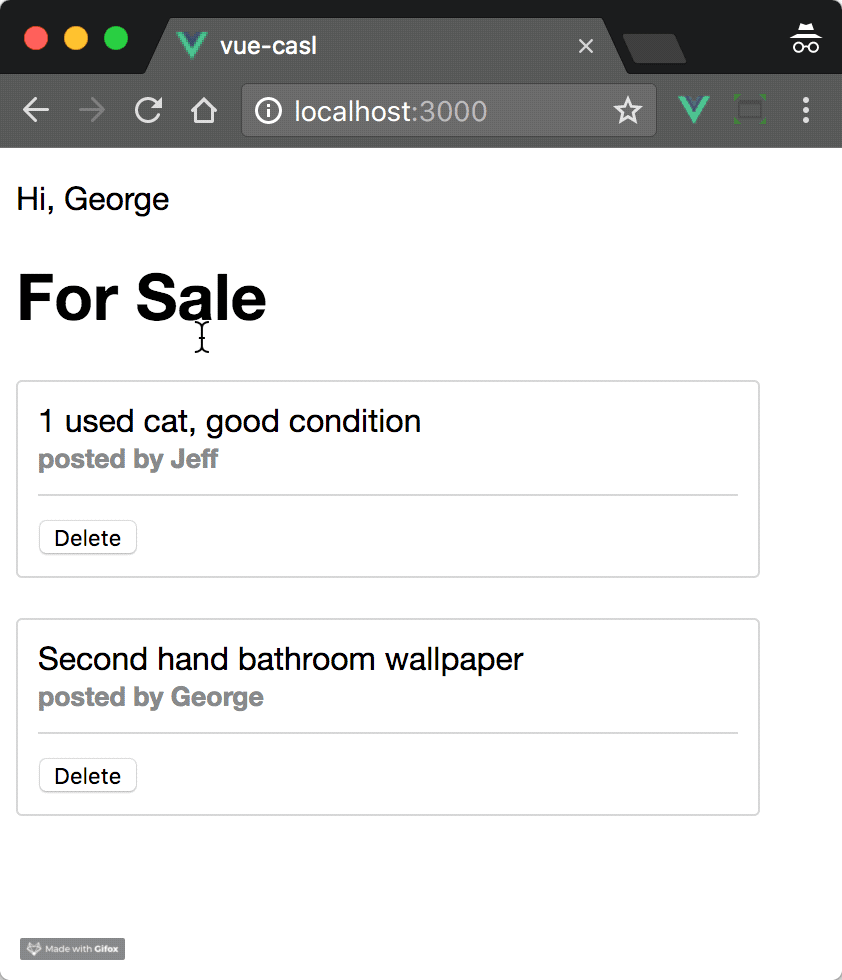Click the "Second hand bathroom wallpaper" title
The height and width of the screenshot is (980, 842).
click(280, 659)
